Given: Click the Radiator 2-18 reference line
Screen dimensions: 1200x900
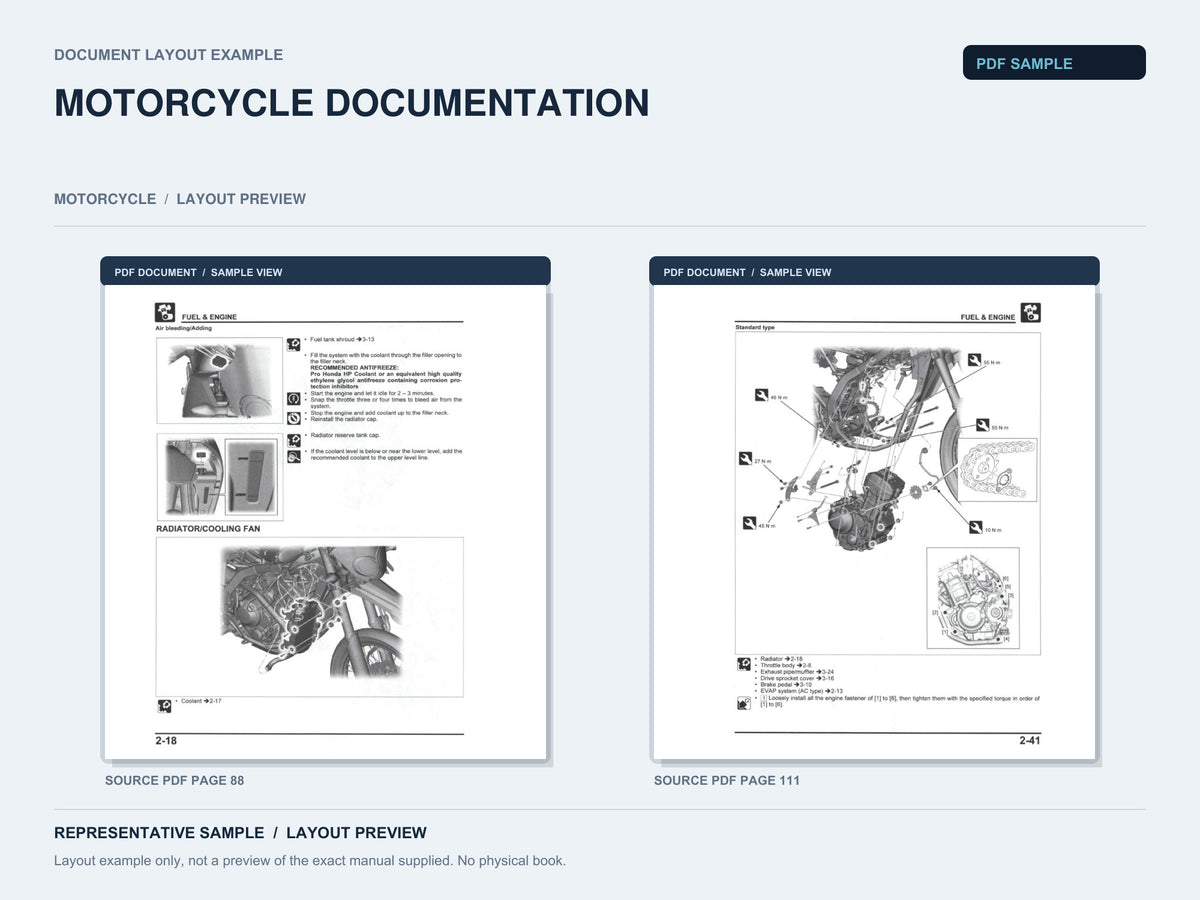Looking at the screenshot, I should [x=781, y=659].
